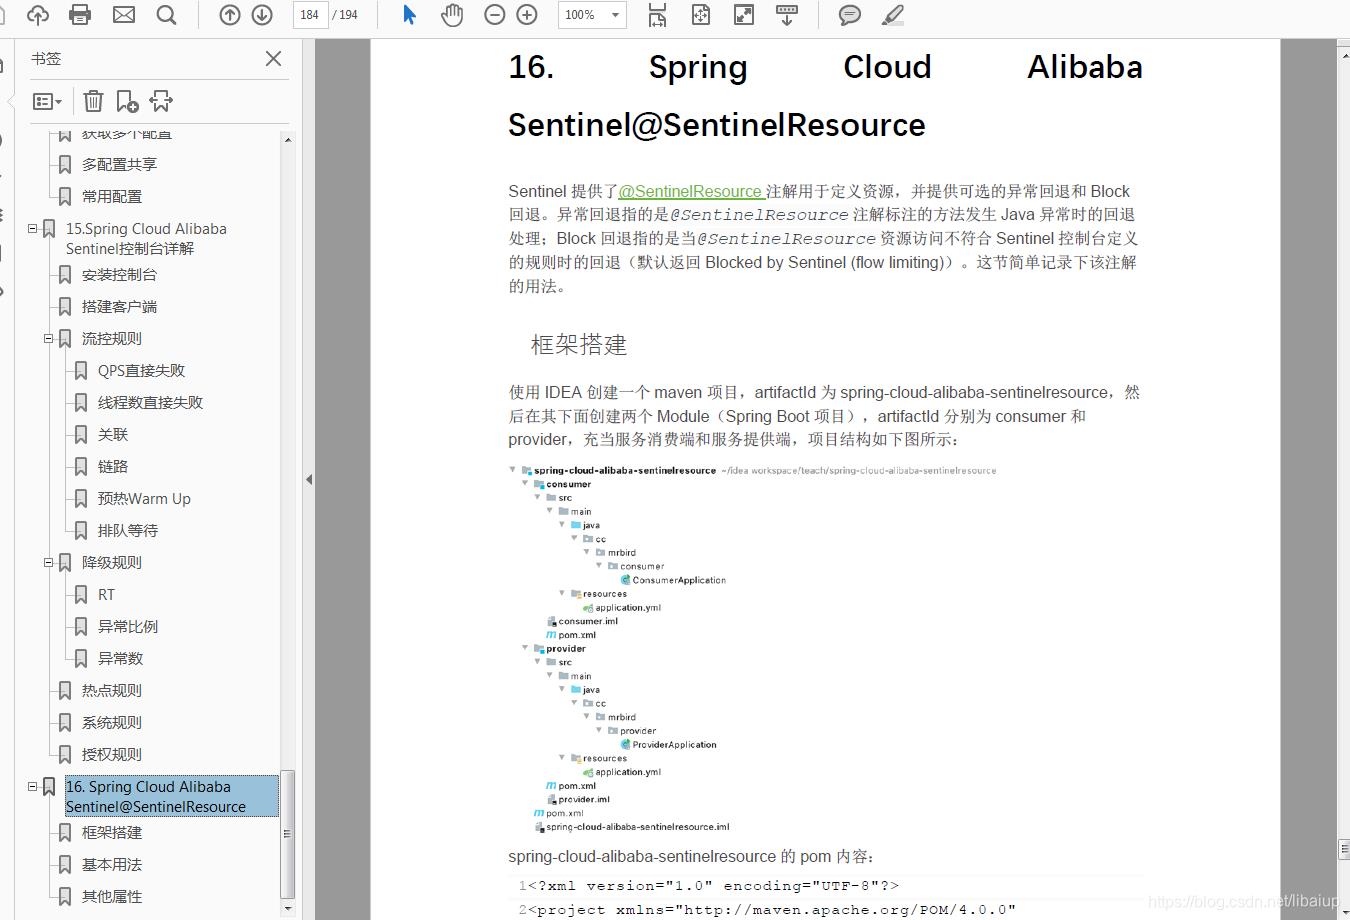Click the 框架搭建 heading in document

(579, 345)
